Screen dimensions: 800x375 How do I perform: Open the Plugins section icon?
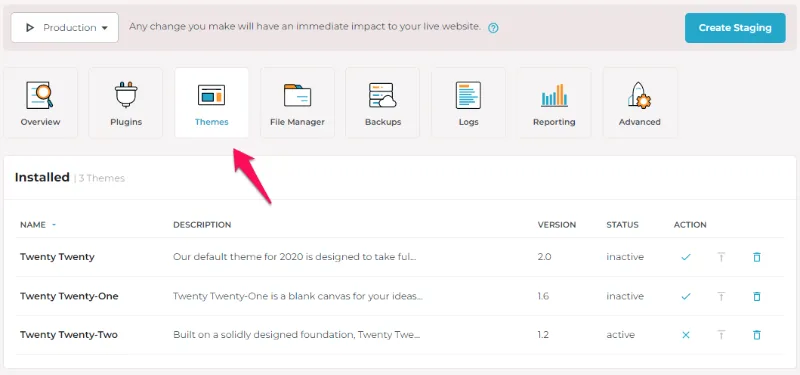pyautogui.click(x=126, y=95)
